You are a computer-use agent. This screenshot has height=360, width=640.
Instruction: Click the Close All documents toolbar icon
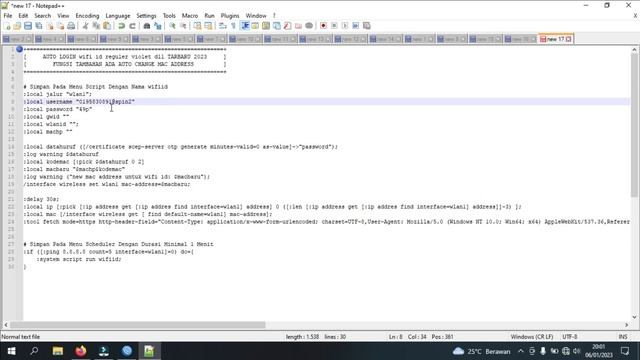pyautogui.click(x=60, y=26)
